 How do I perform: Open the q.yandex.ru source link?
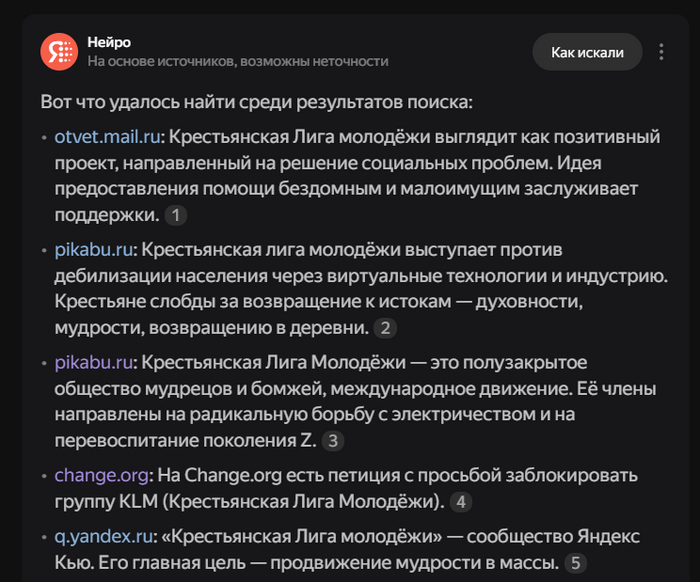pos(104,536)
